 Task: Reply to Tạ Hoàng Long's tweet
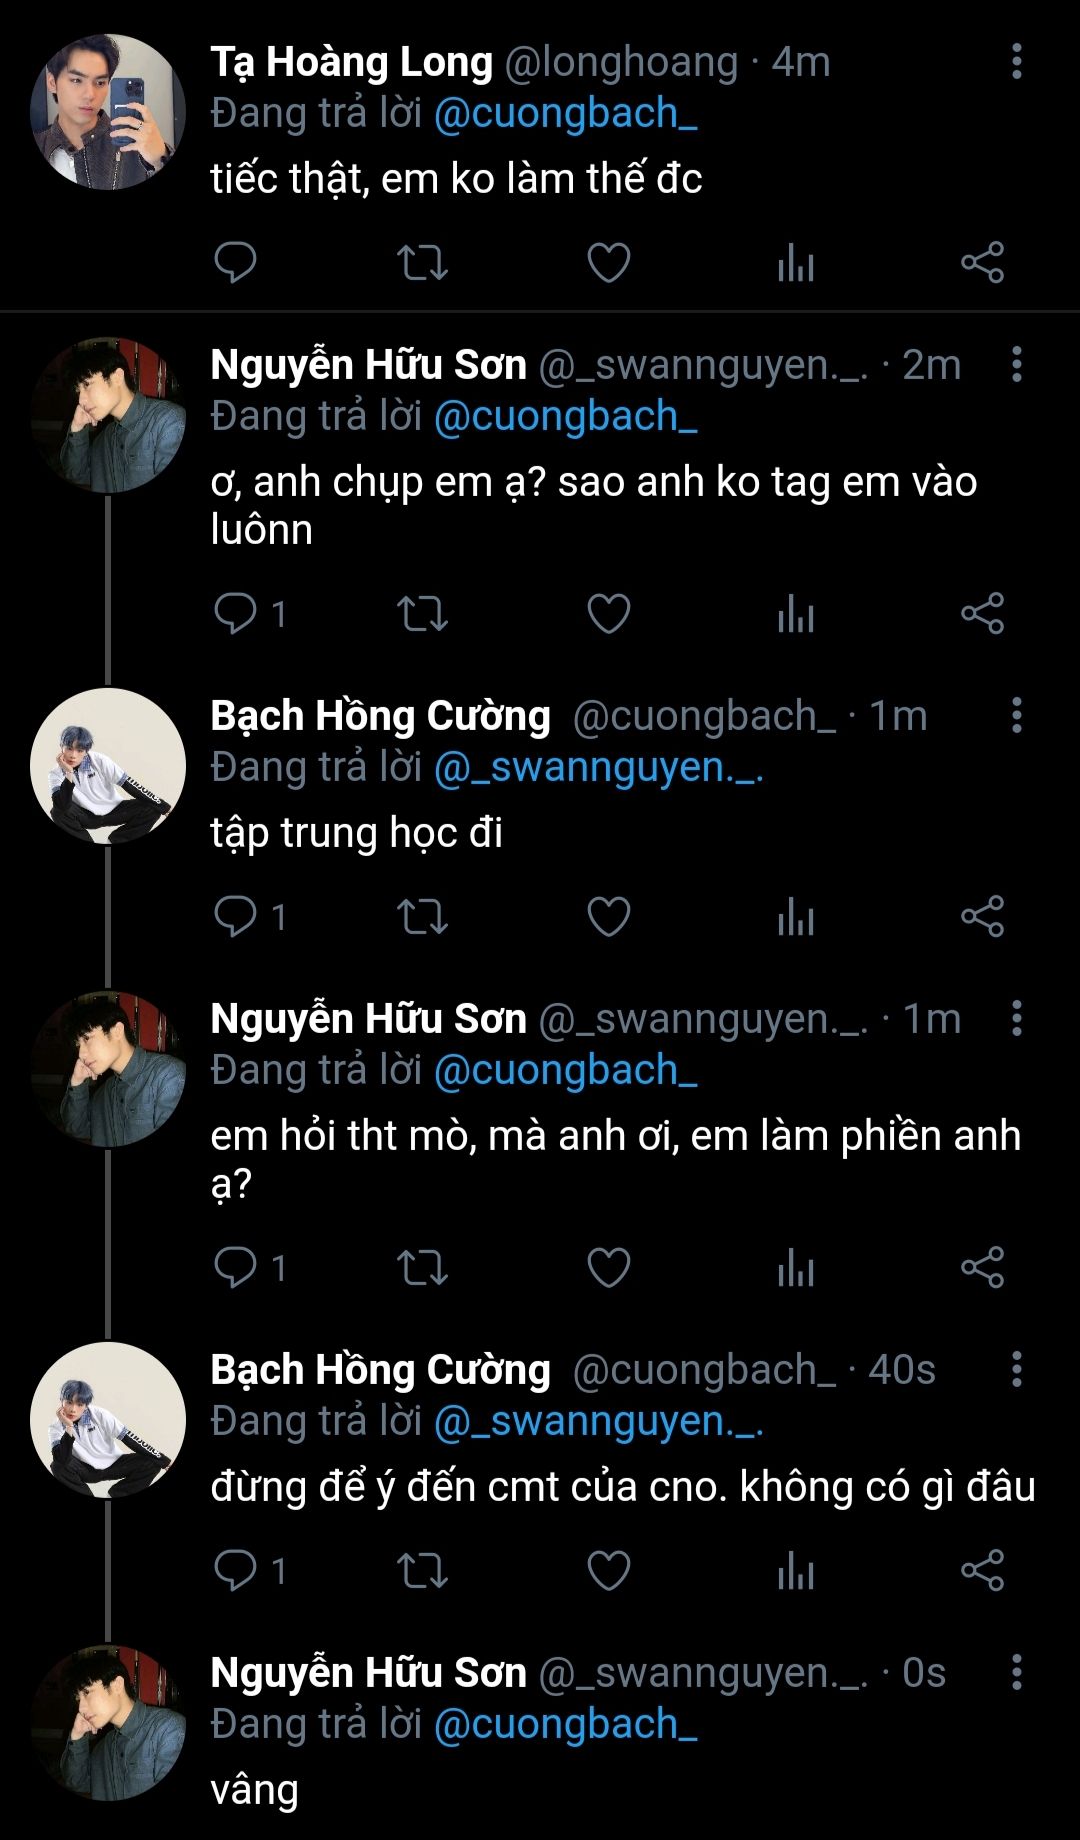[x=236, y=263]
